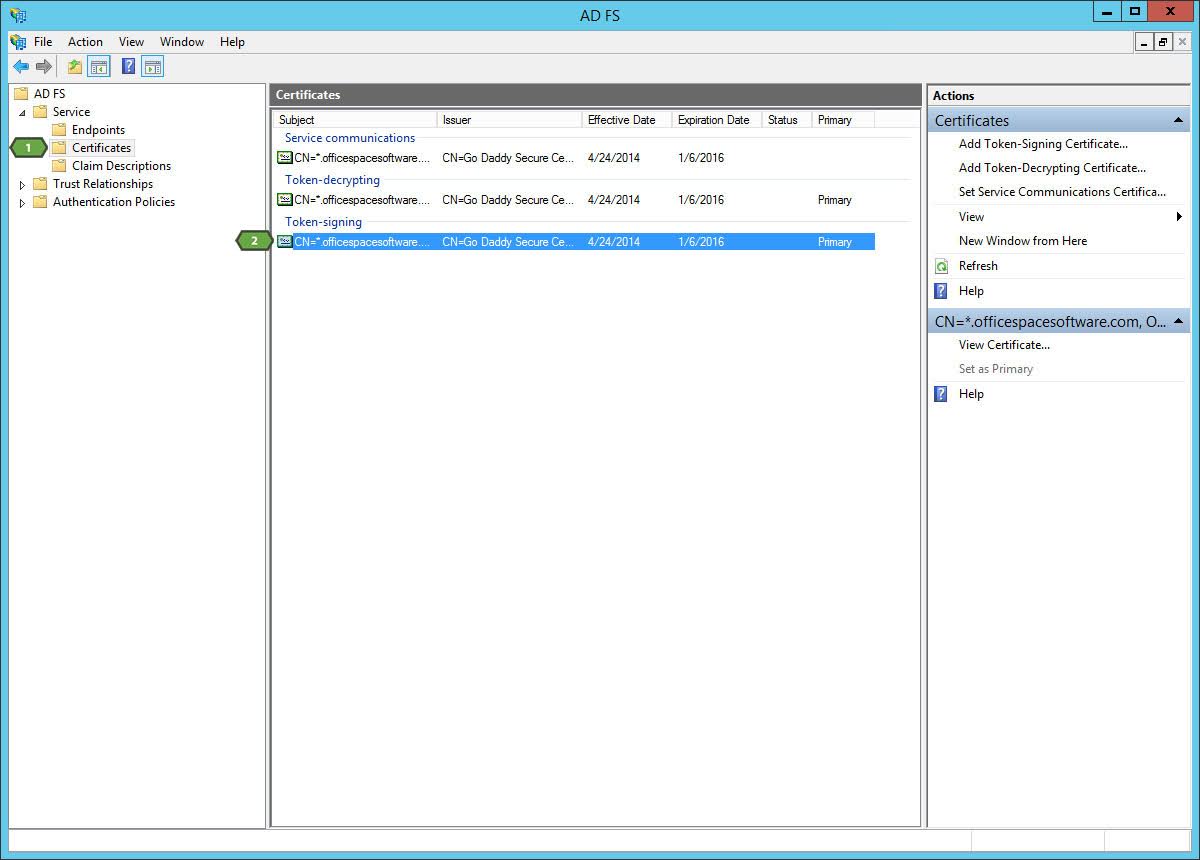Select the Token-decrypting certificate subject text
The image size is (1200, 860).
pos(362,200)
